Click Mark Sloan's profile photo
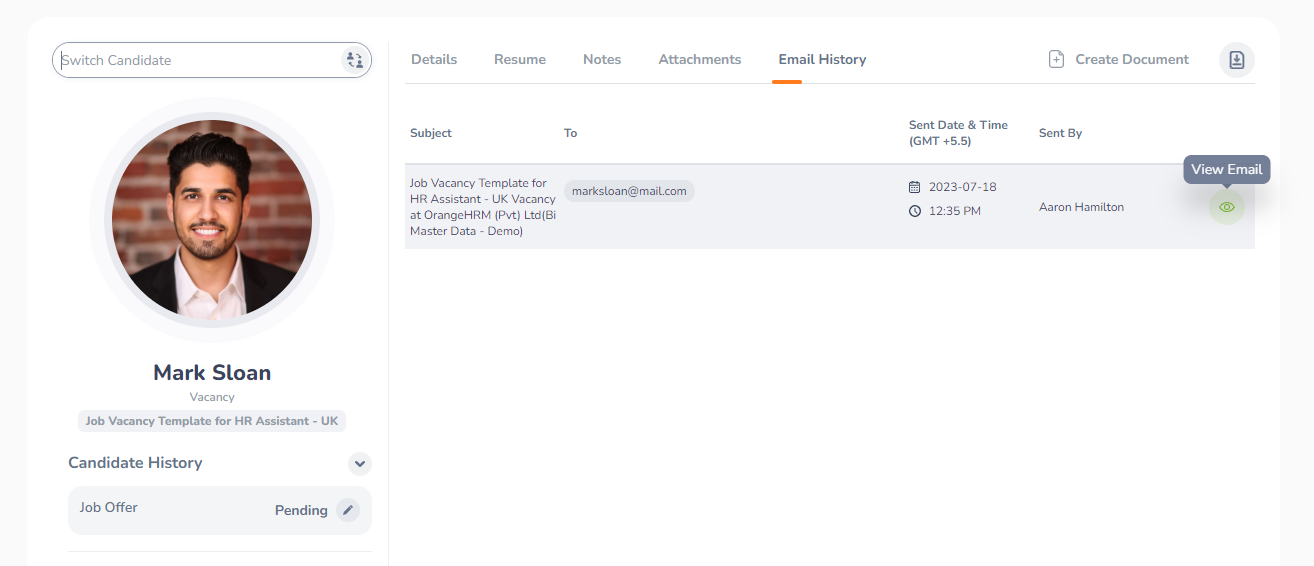The height and width of the screenshot is (566, 1314). point(212,219)
